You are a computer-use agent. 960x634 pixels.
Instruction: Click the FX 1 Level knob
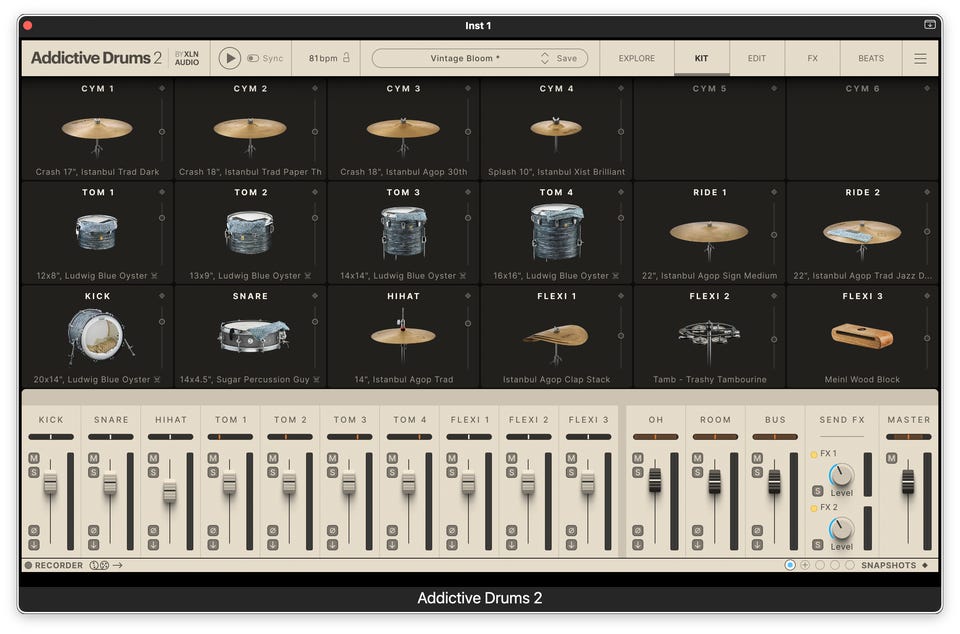841,475
